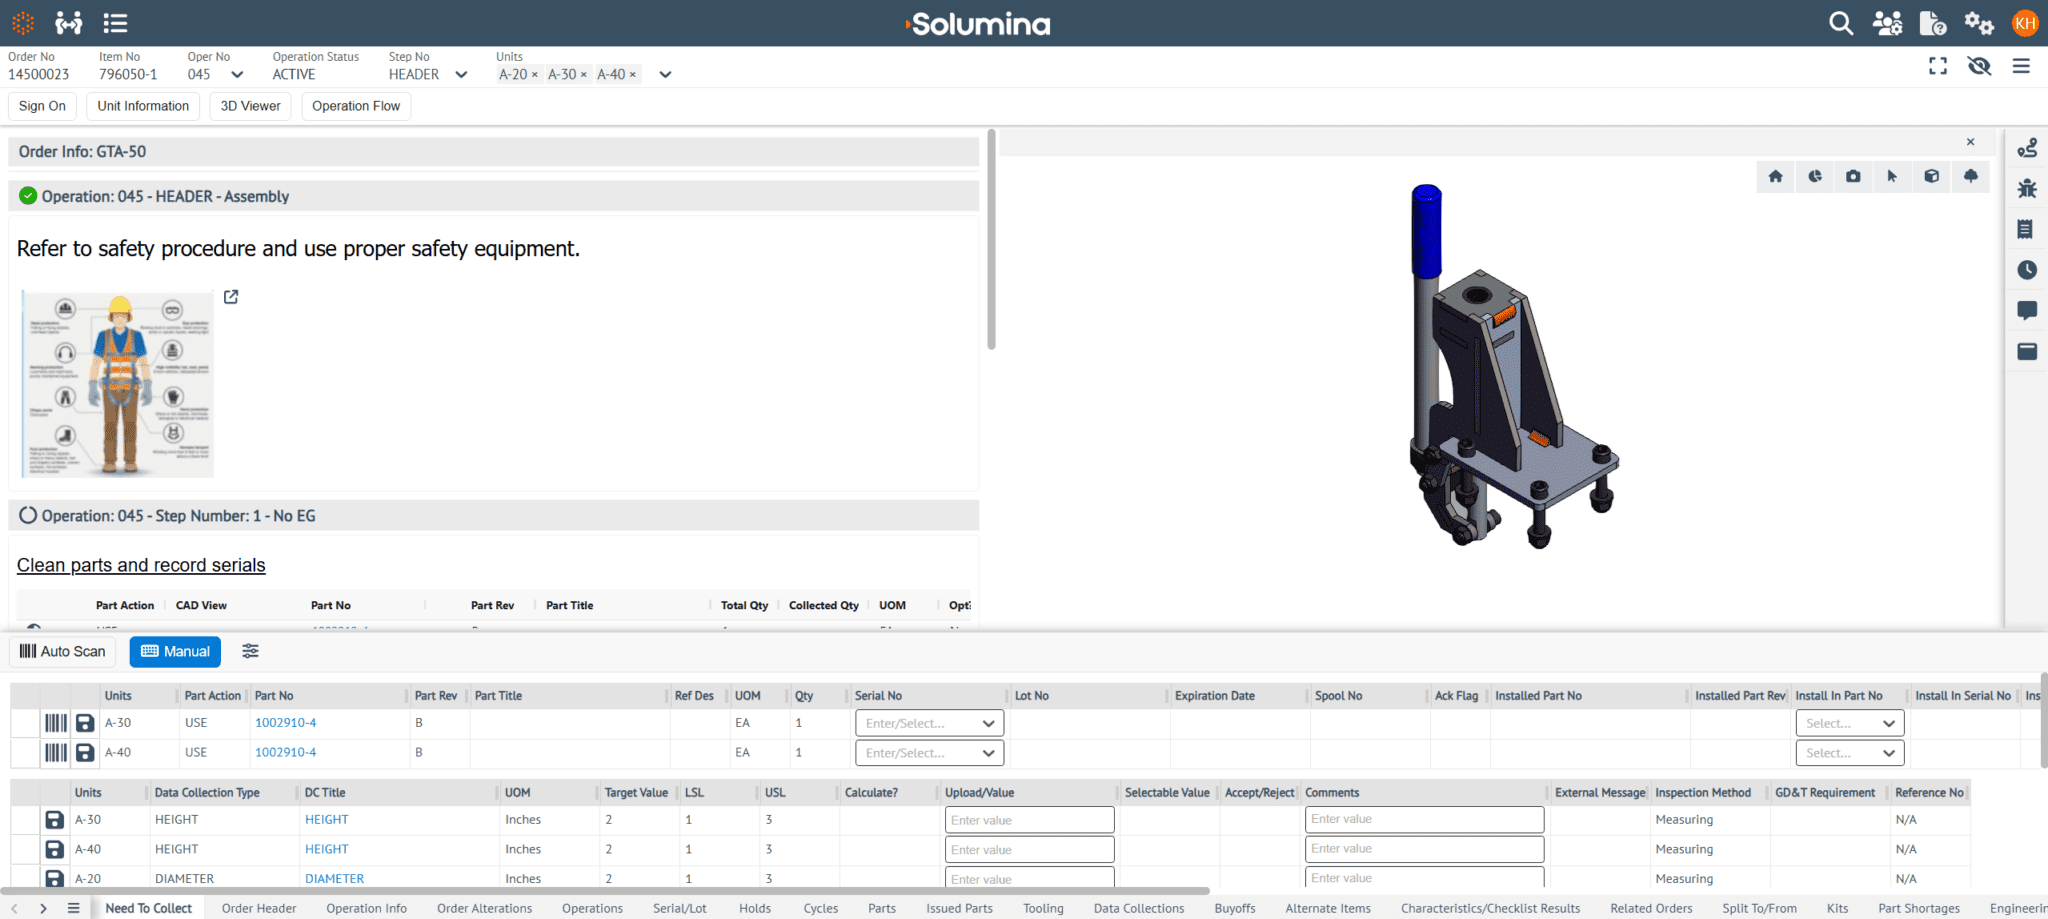This screenshot has width=2048, height=919.
Task: Expand the Step No HEADER dropdown
Action: [460, 74]
